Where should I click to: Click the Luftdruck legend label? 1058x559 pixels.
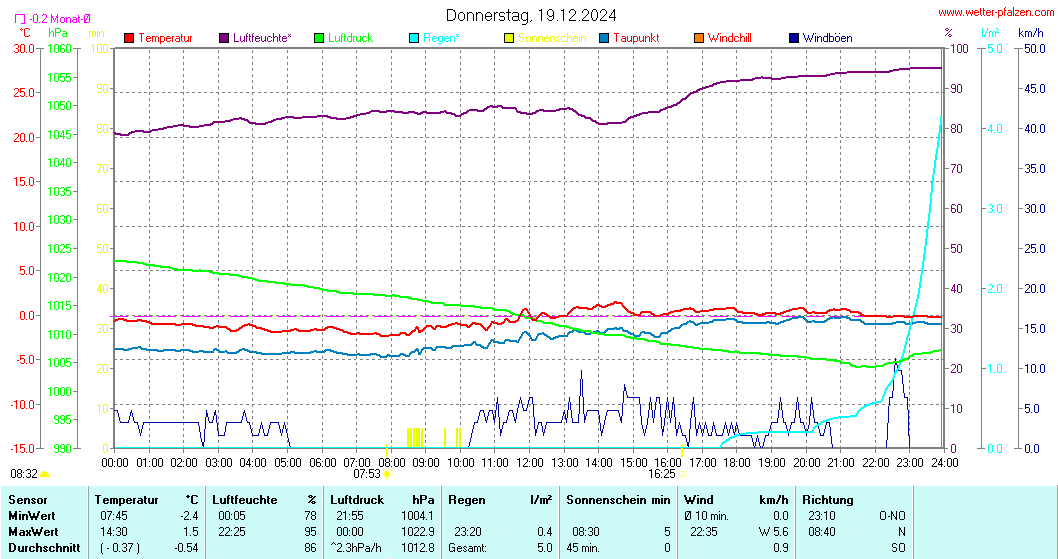click(351, 38)
